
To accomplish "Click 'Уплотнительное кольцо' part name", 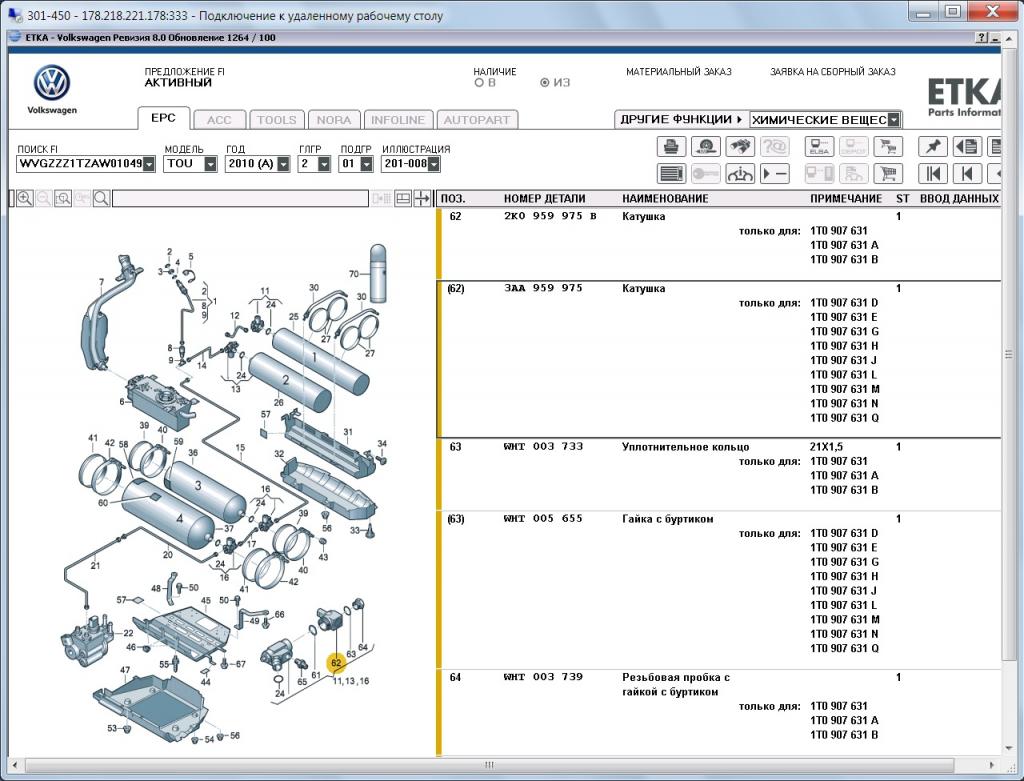I will pos(686,447).
